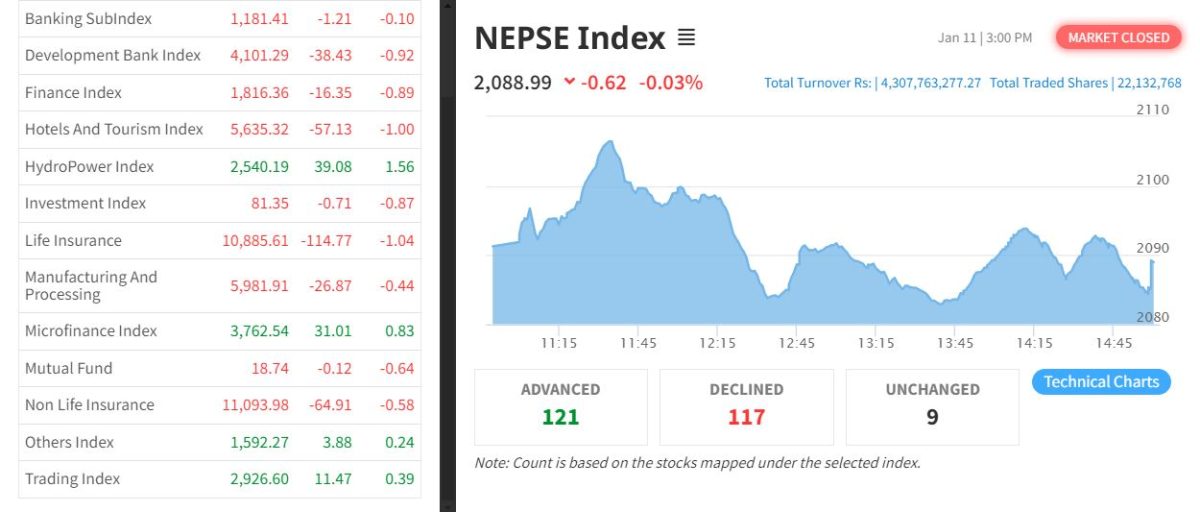Click the Declined stocks count box

click(x=746, y=406)
